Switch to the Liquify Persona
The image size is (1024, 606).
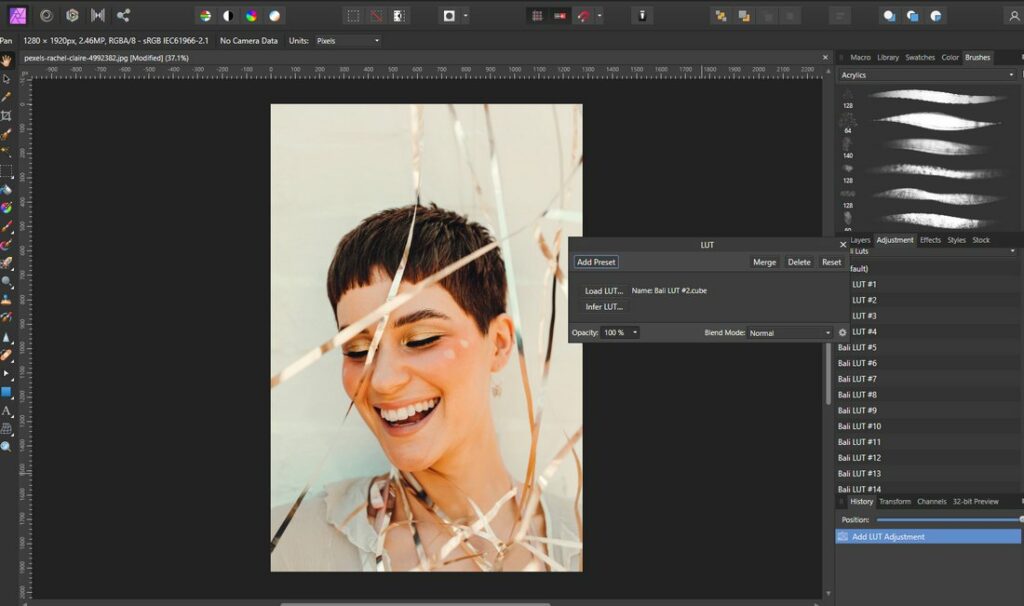tap(46, 15)
